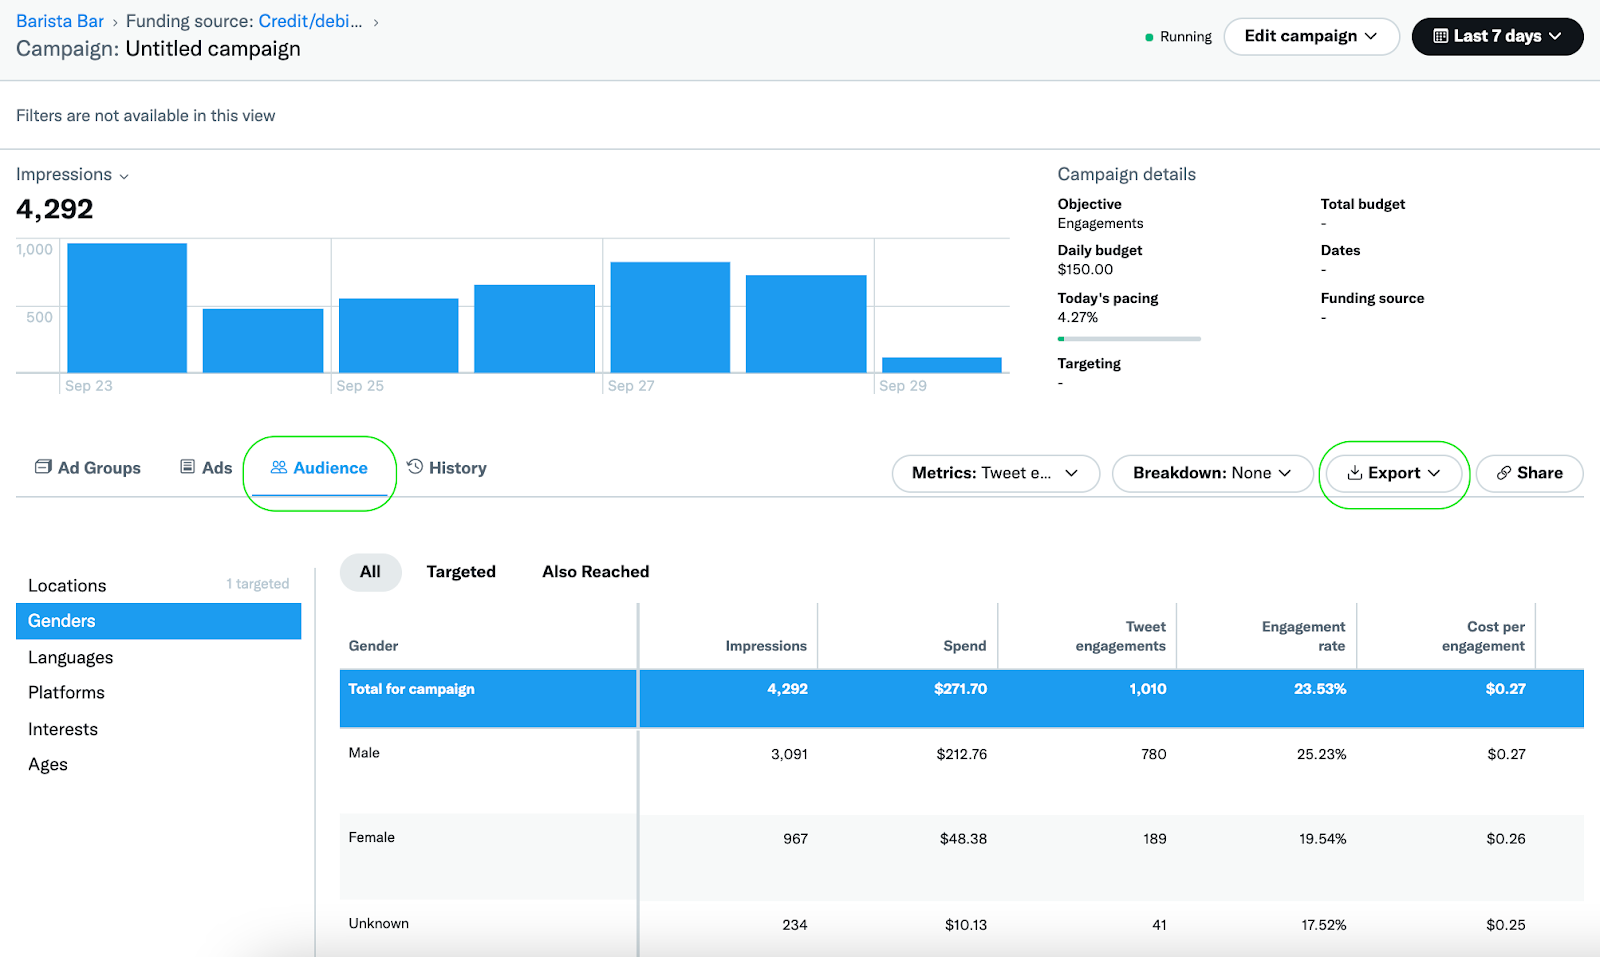This screenshot has width=1600, height=957.
Task: Click the Audience people icon
Action: pyautogui.click(x=279, y=467)
